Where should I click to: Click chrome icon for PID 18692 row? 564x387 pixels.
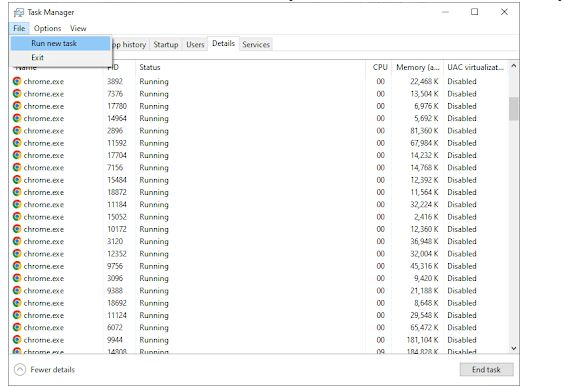coord(17,303)
